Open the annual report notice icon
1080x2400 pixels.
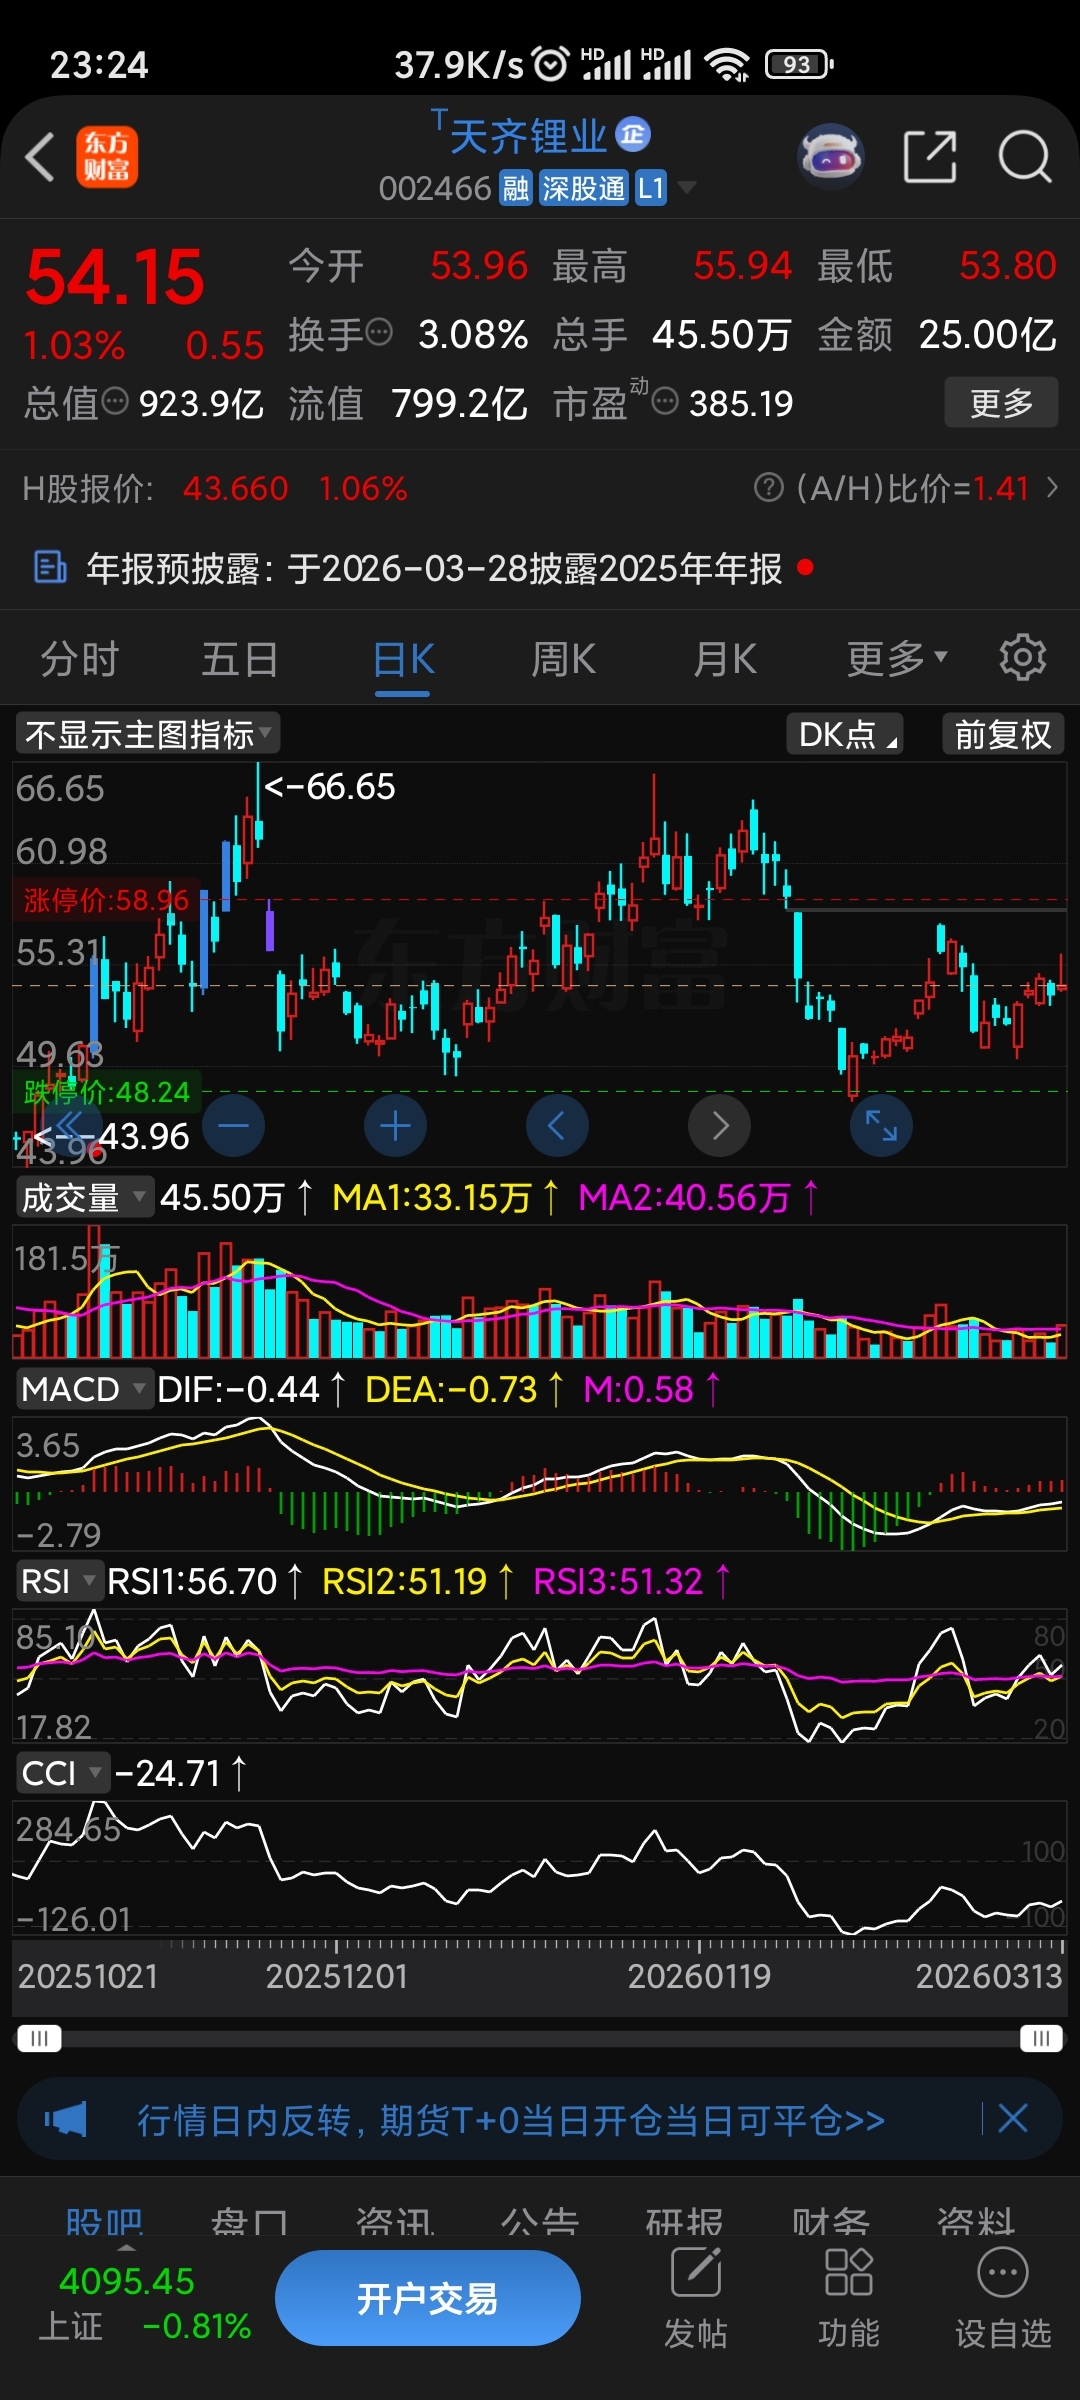49,568
